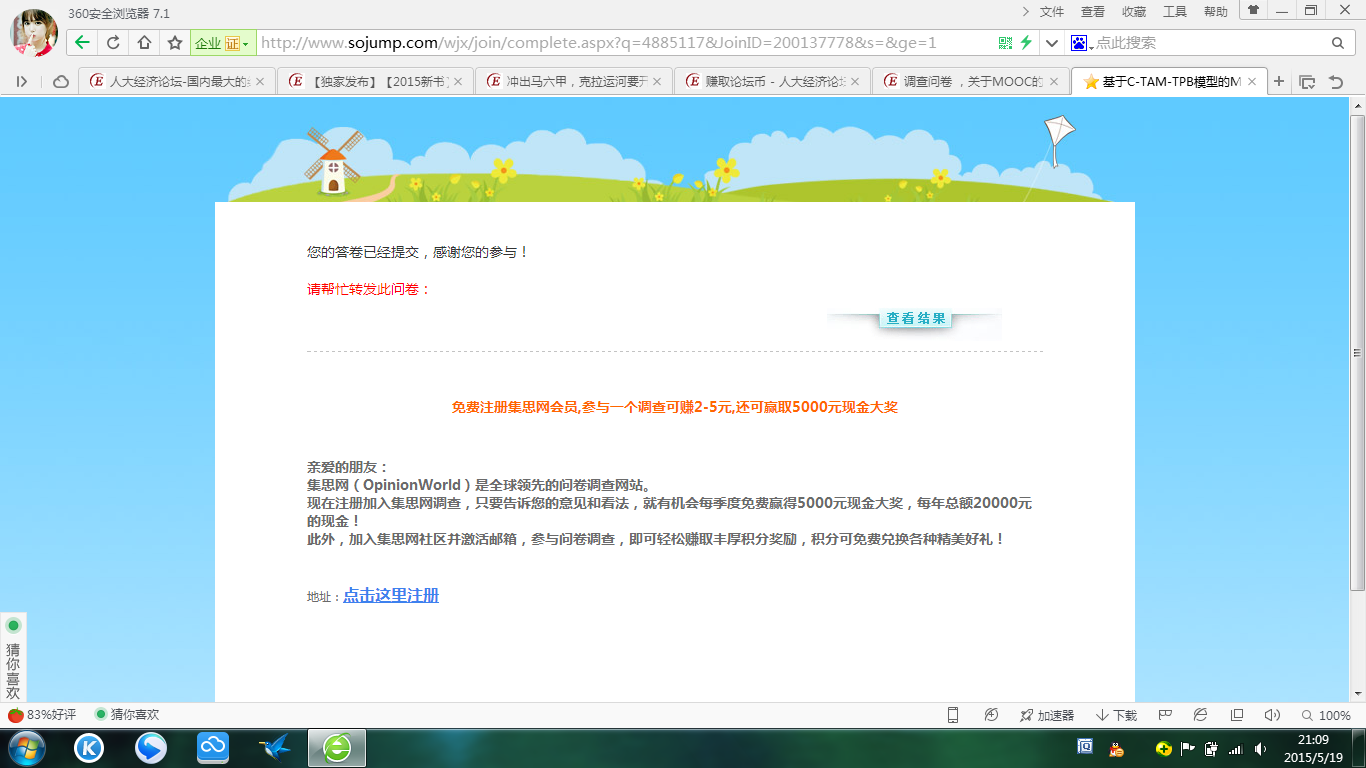The image size is (1366, 768).
Task: Switch to the 人大经济论坛-国内最大的 tab
Action: click(177, 82)
